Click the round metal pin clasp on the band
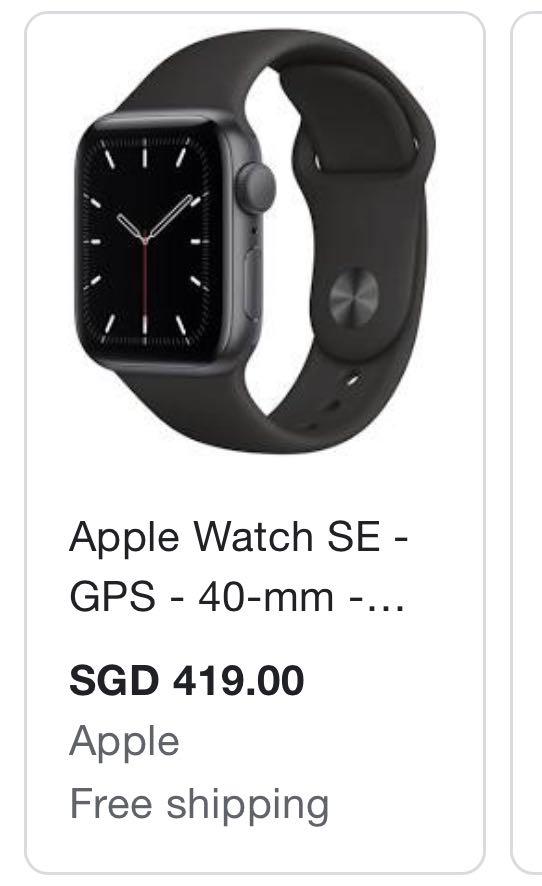The width and height of the screenshot is (542, 886). (x=354, y=297)
